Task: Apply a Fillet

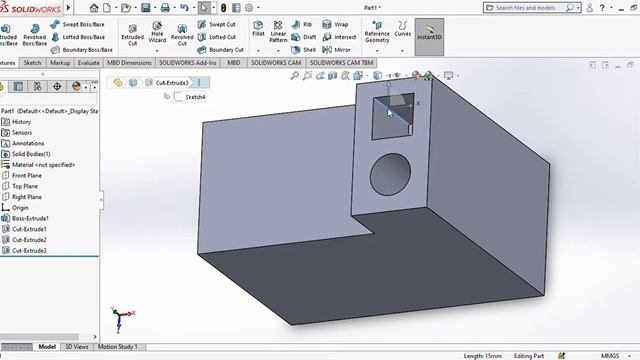Action: coord(258,29)
